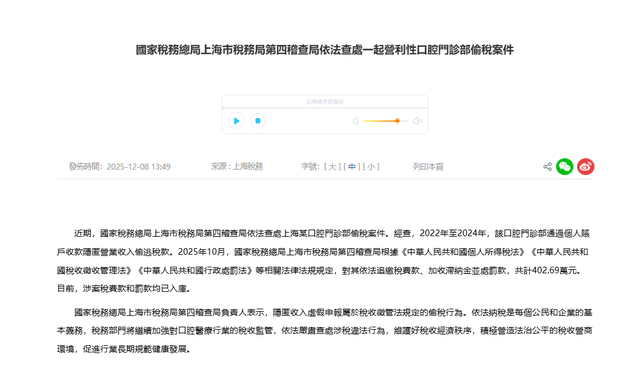640x383 pixels.
Task: Click the amount 402.69萬元 in the article
Action: coord(554,270)
